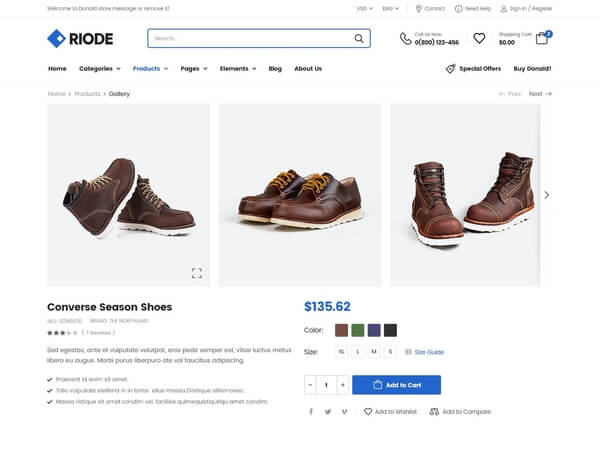Open the wishlist heart icon in header
The image size is (600, 450).
pyautogui.click(x=479, y=38)
